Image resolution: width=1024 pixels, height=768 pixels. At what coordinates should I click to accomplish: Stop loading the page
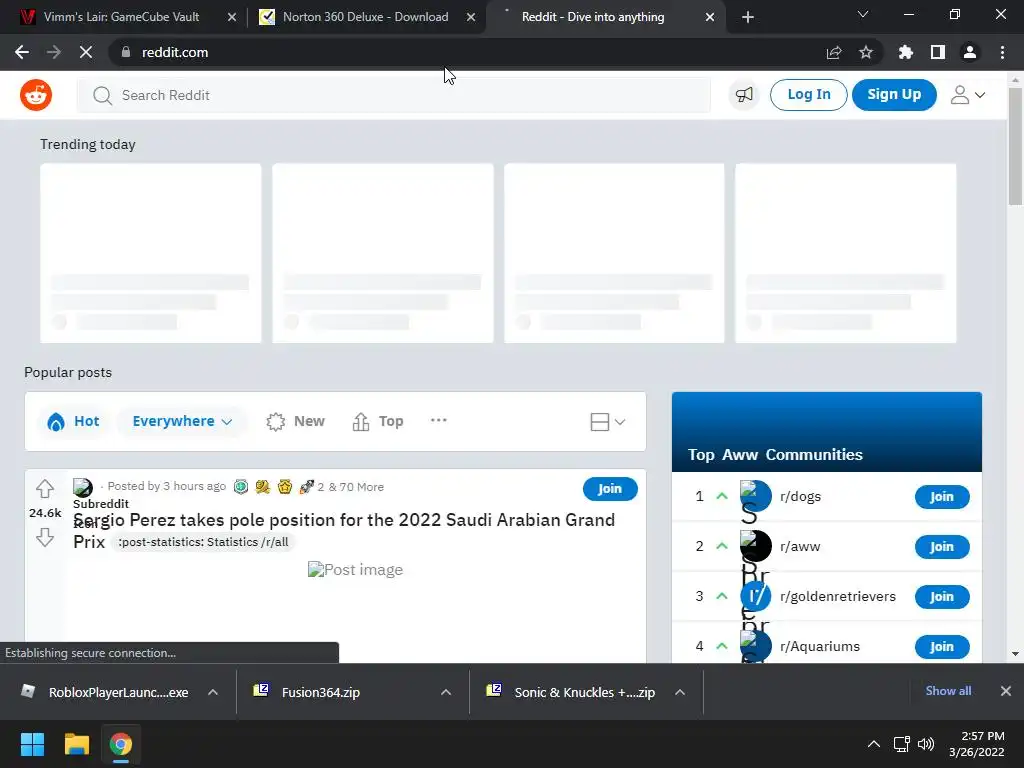tap(86, 52)
